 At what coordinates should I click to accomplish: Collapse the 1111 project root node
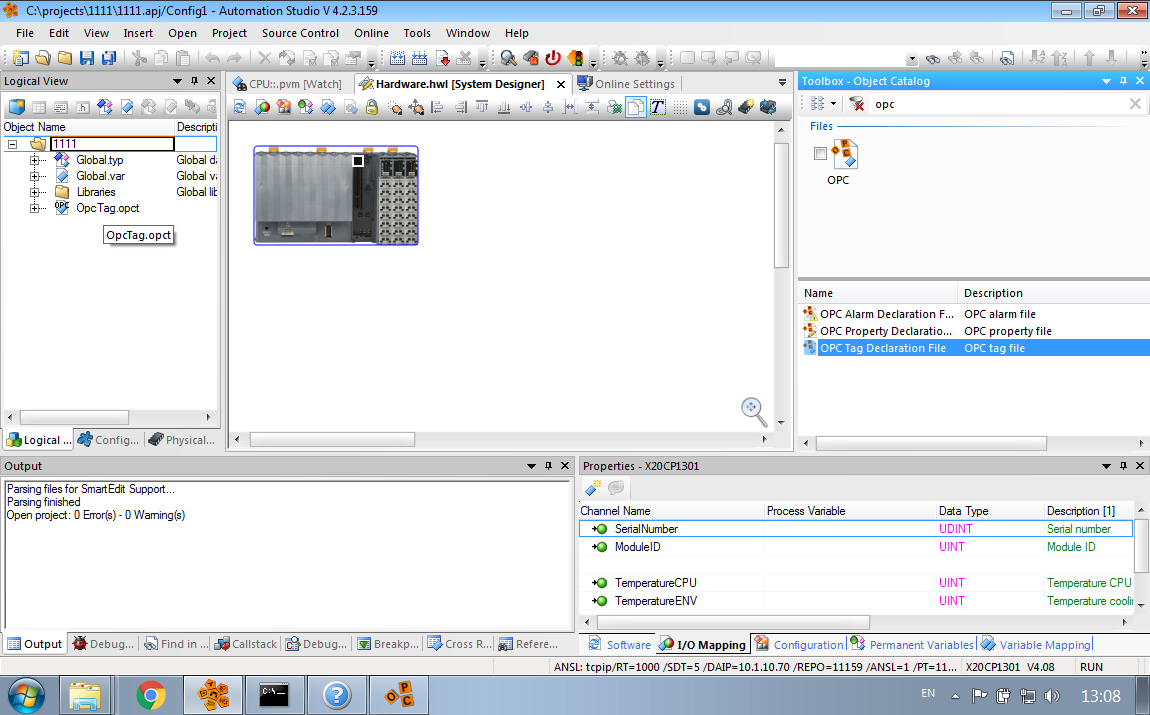coord(12,144)
